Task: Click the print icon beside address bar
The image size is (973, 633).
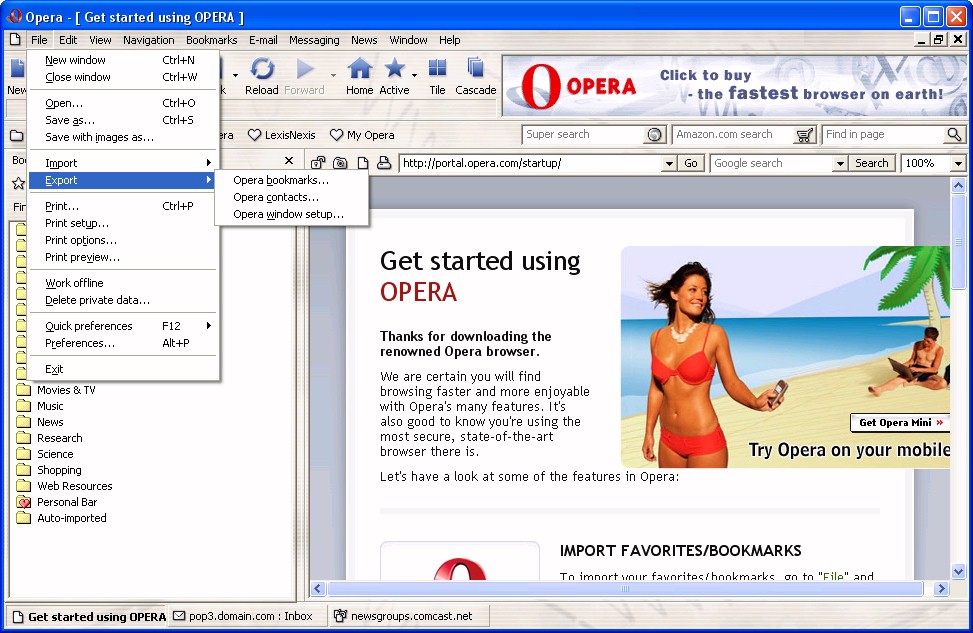Action: pos(384,163)
